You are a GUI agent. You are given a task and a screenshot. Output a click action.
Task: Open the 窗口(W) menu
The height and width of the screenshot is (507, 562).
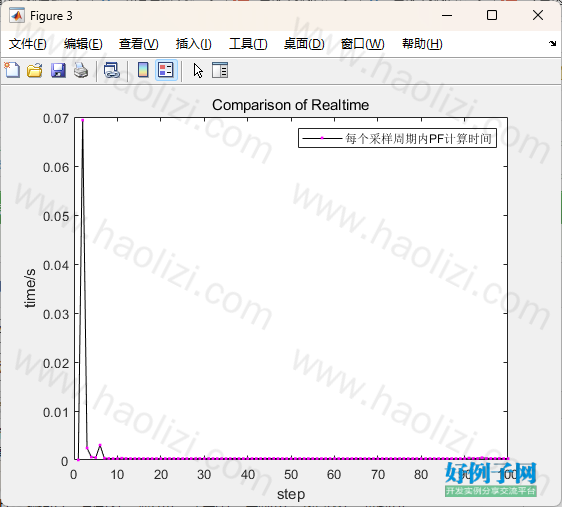pos(362,44)
